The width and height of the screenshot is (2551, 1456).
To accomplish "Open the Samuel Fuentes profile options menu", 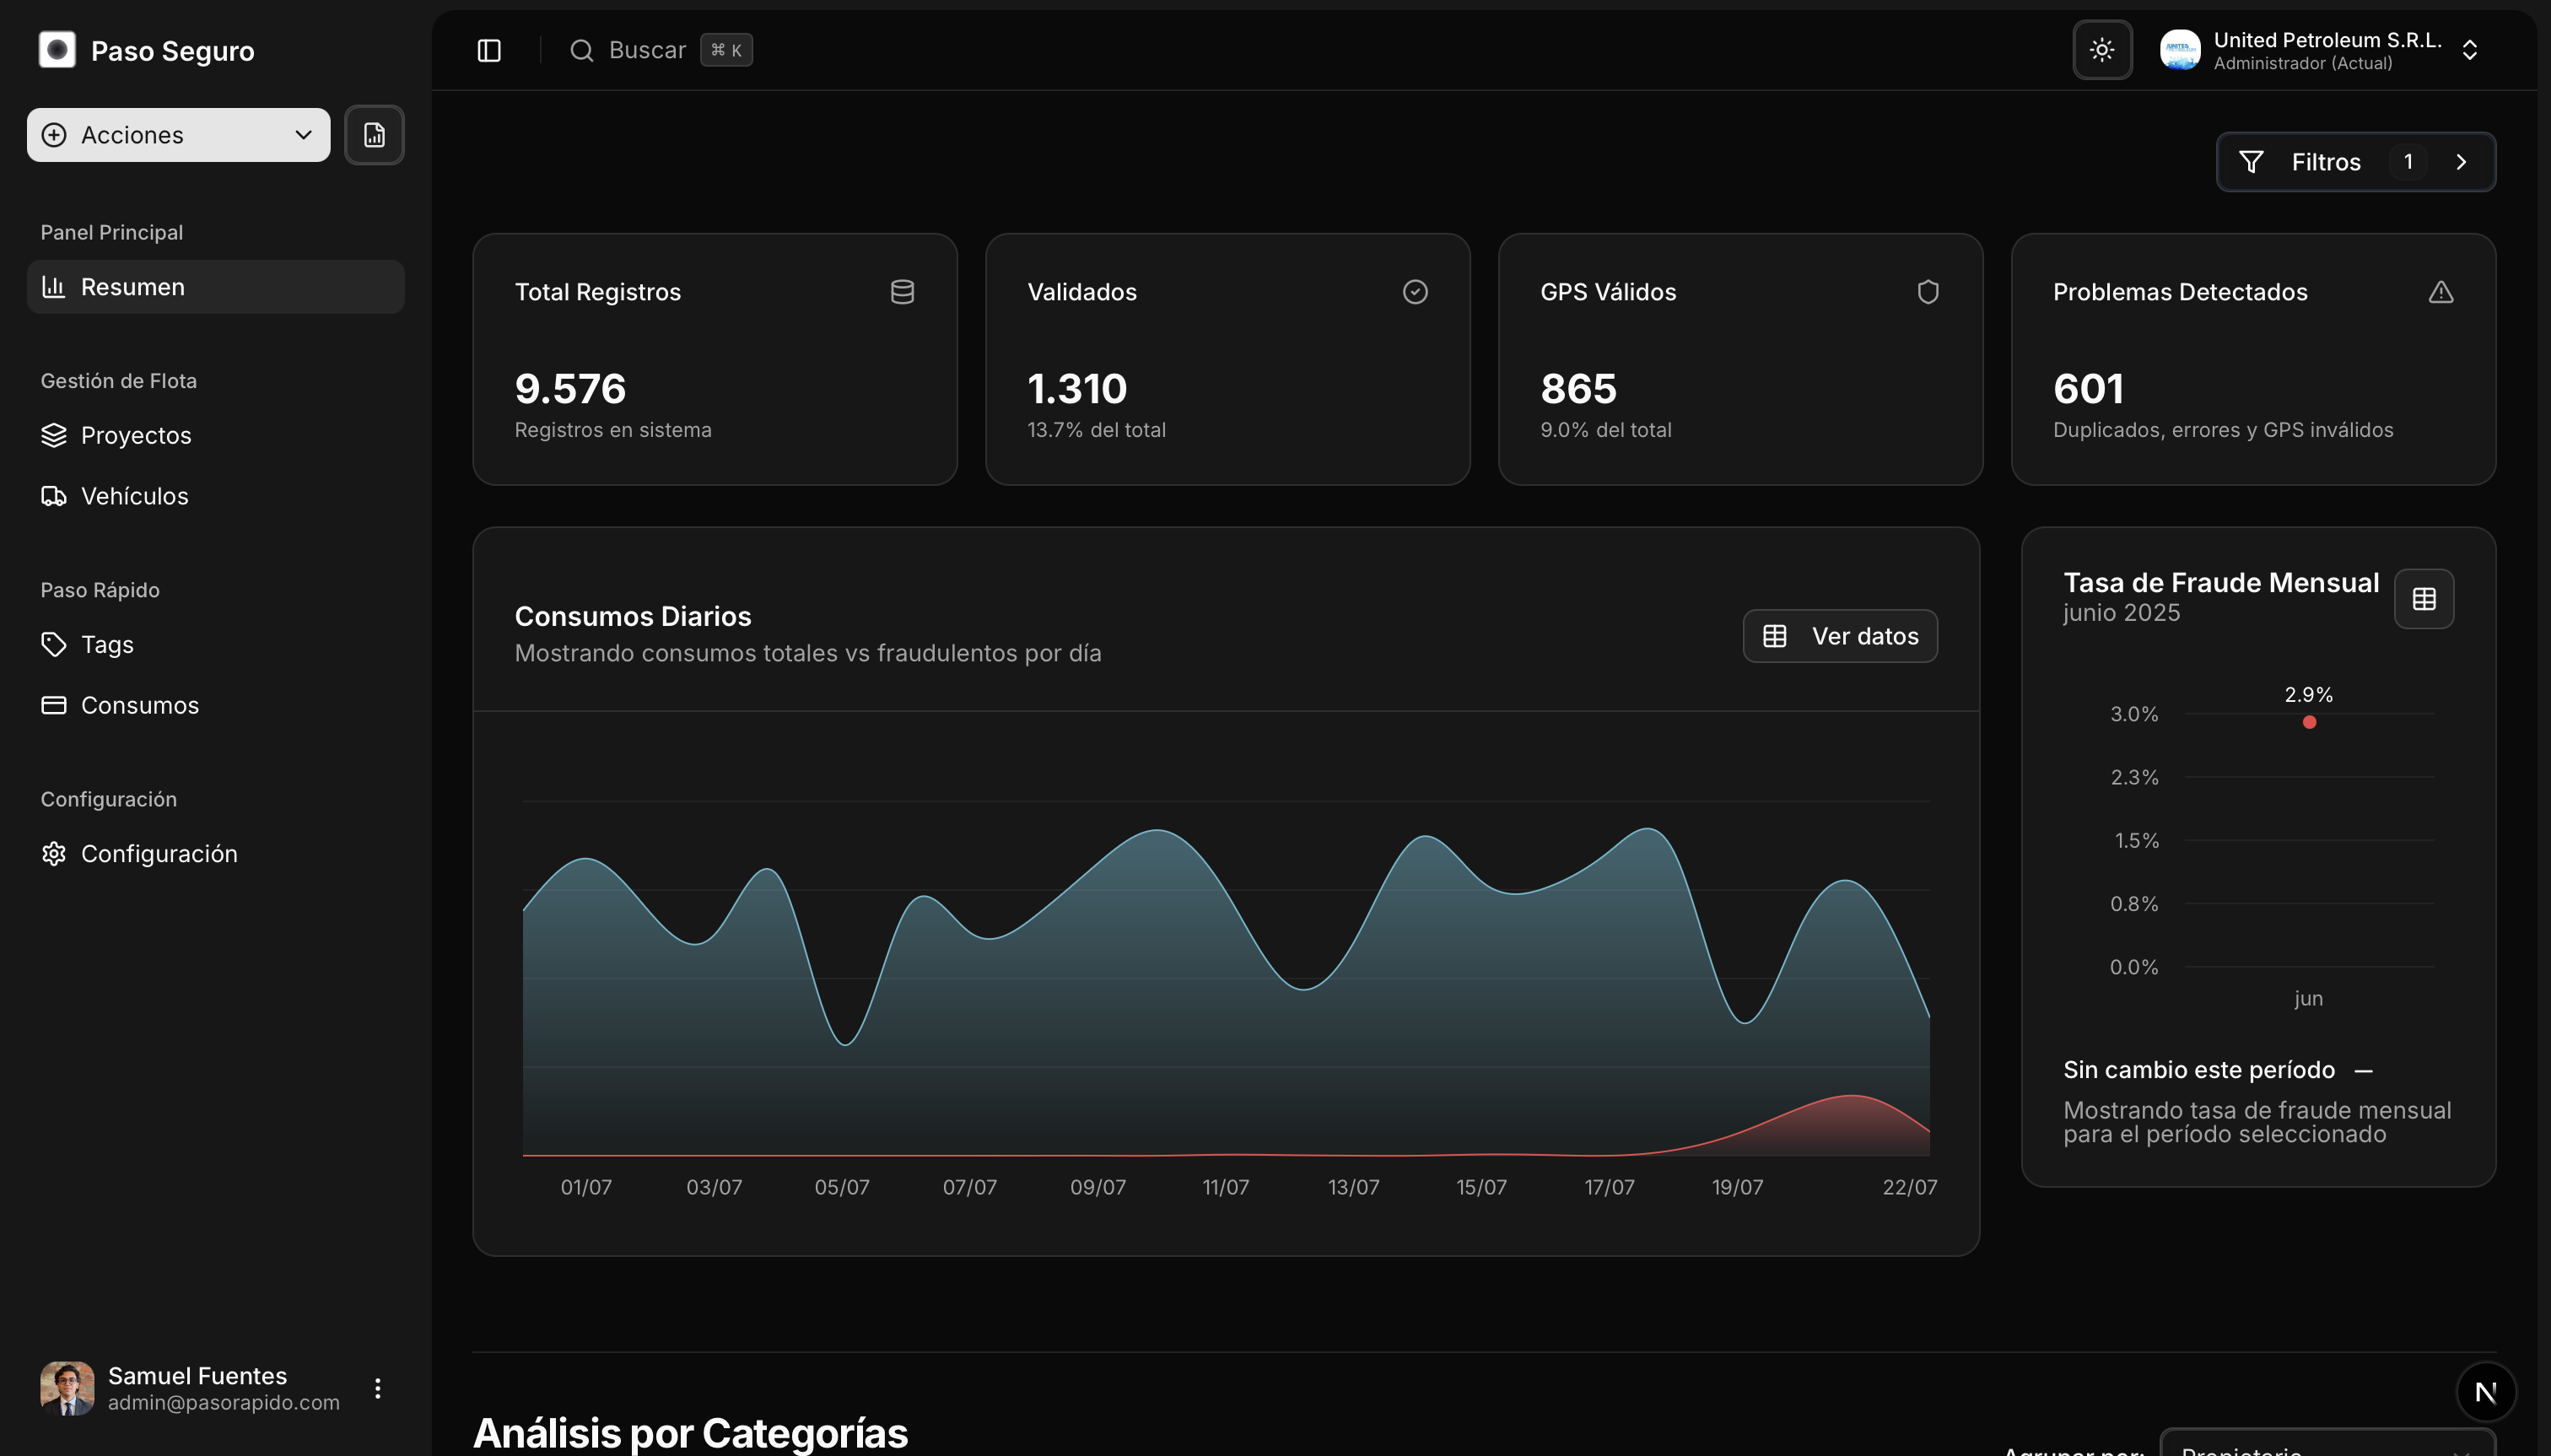I will tap(378, 1388).
